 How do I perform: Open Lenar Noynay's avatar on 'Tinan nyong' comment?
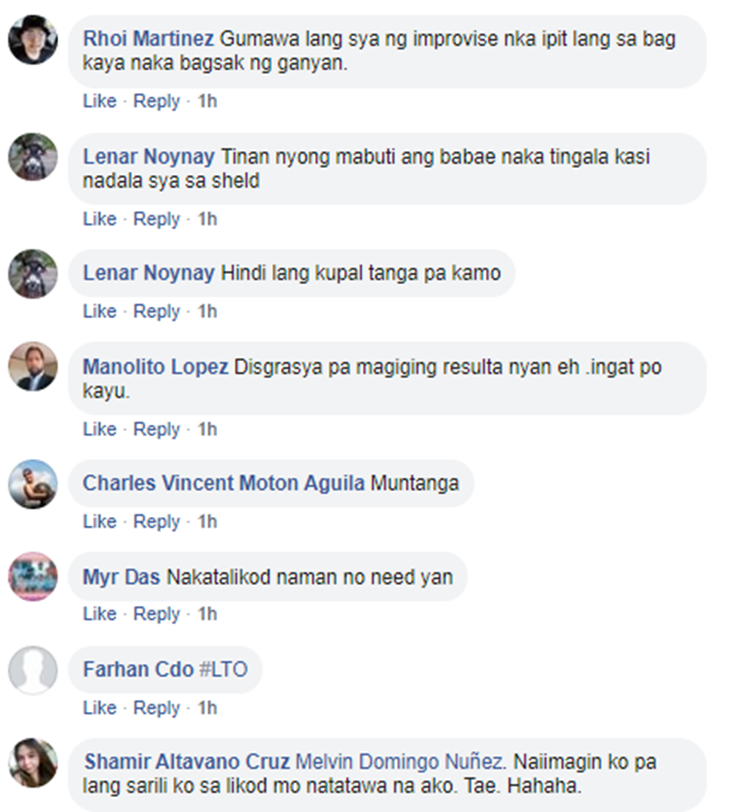click(x=33, y=157)
